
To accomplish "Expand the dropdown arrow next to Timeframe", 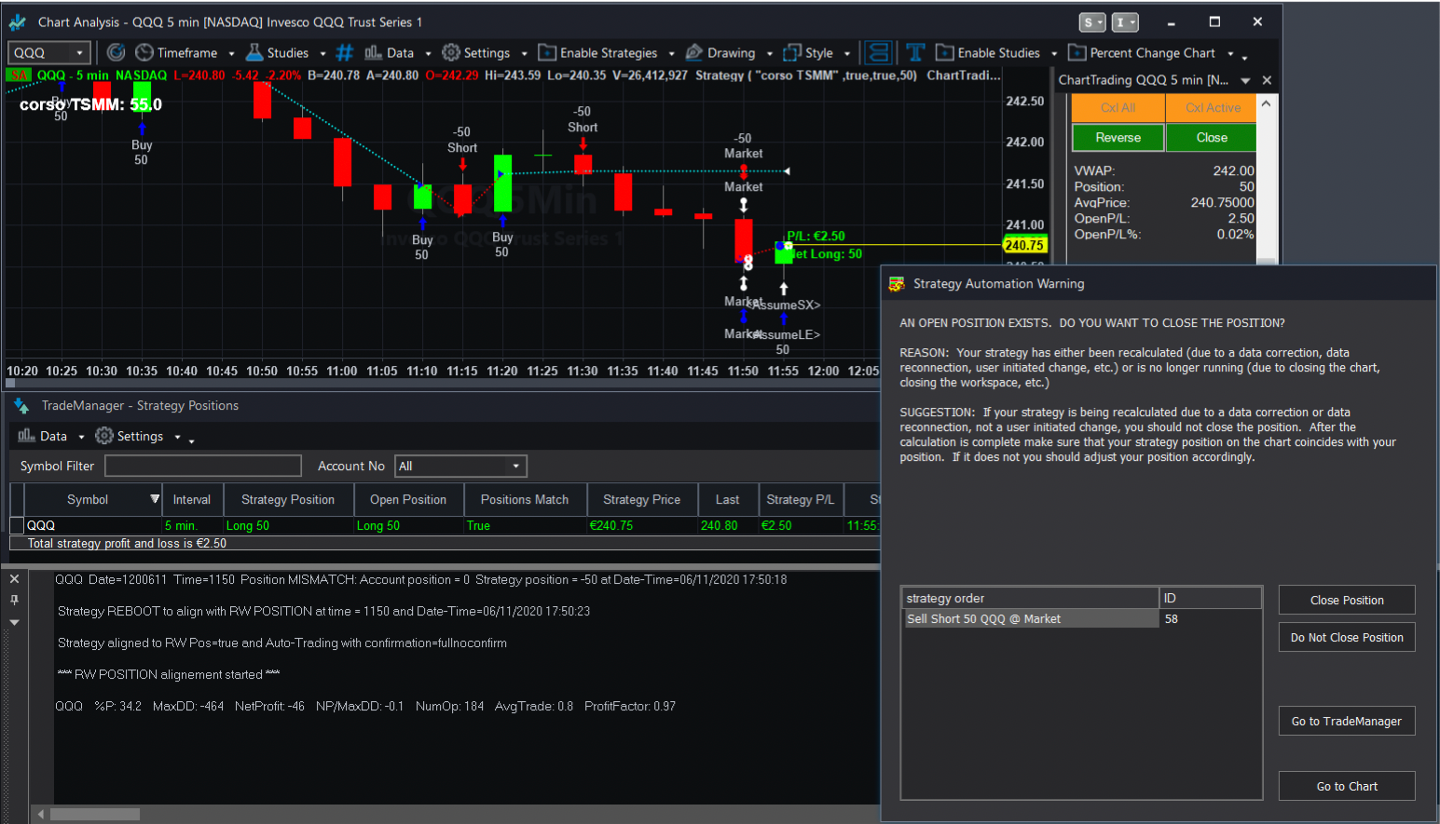I will 232,54.
